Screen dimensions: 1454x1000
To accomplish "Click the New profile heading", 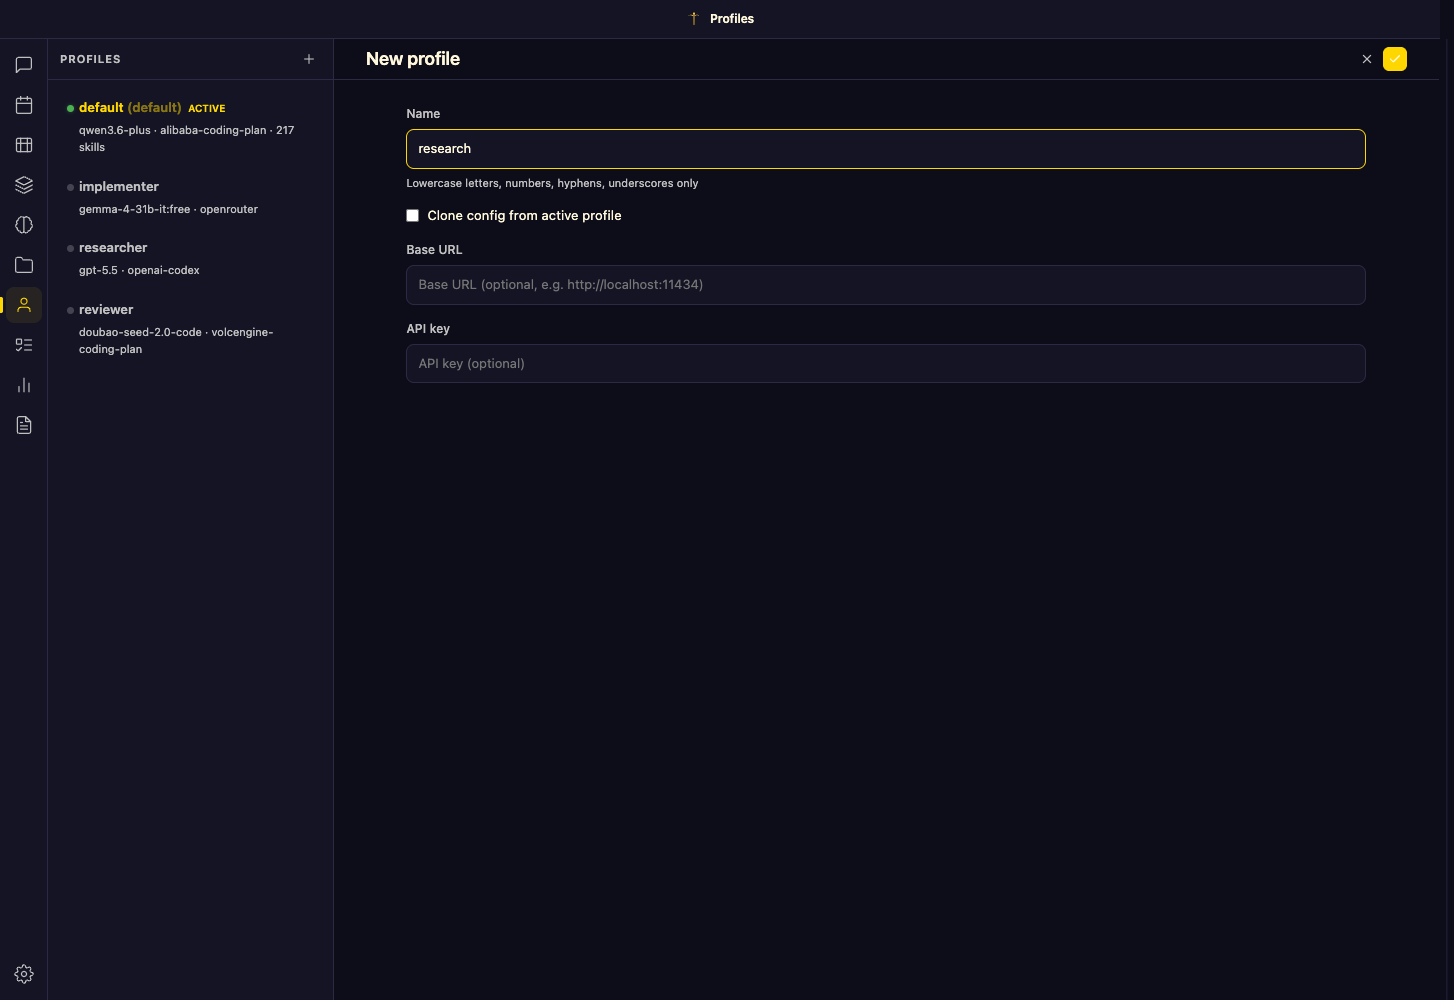I will 413,59.
